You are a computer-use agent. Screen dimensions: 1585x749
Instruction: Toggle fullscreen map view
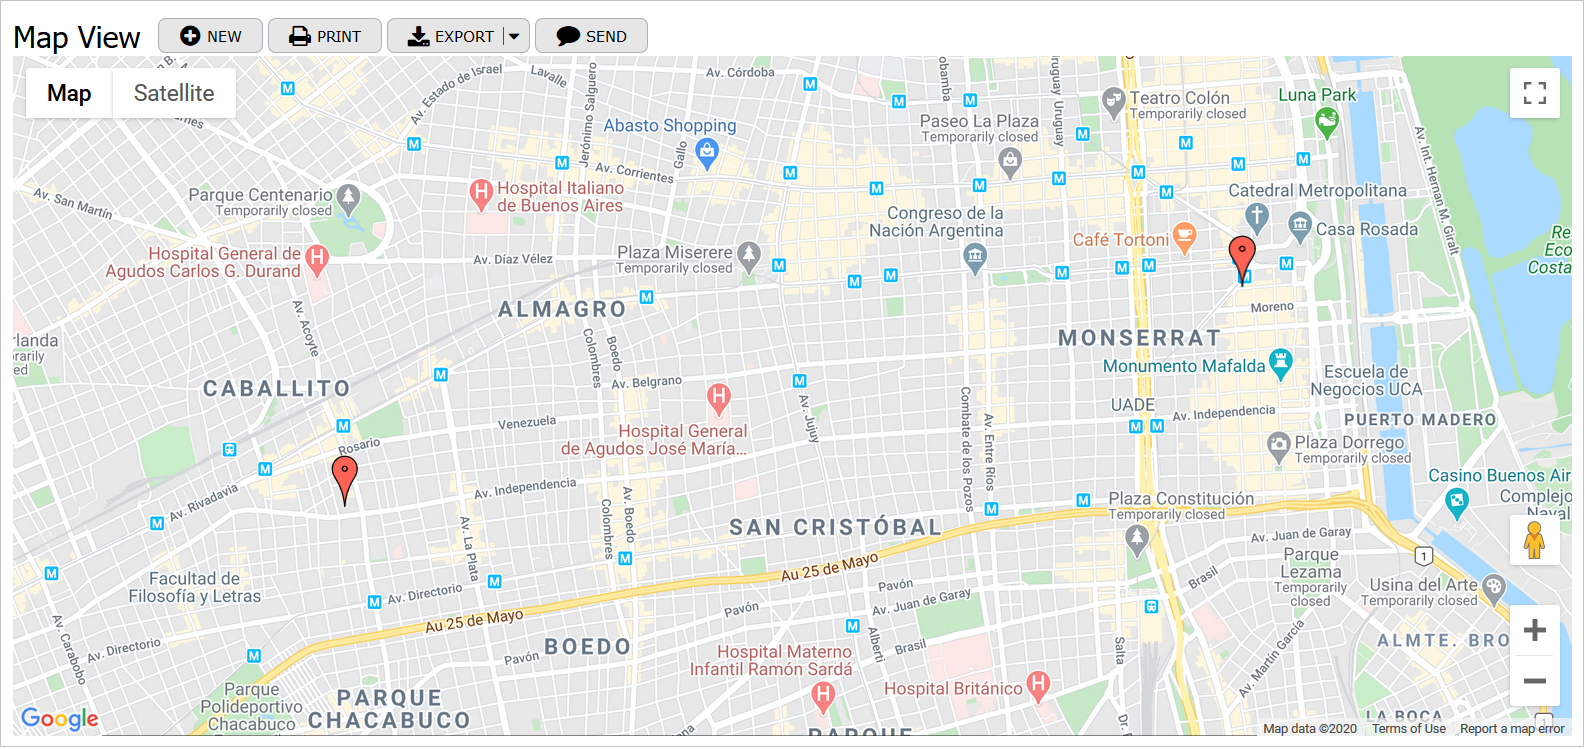tap(1535, 93)
